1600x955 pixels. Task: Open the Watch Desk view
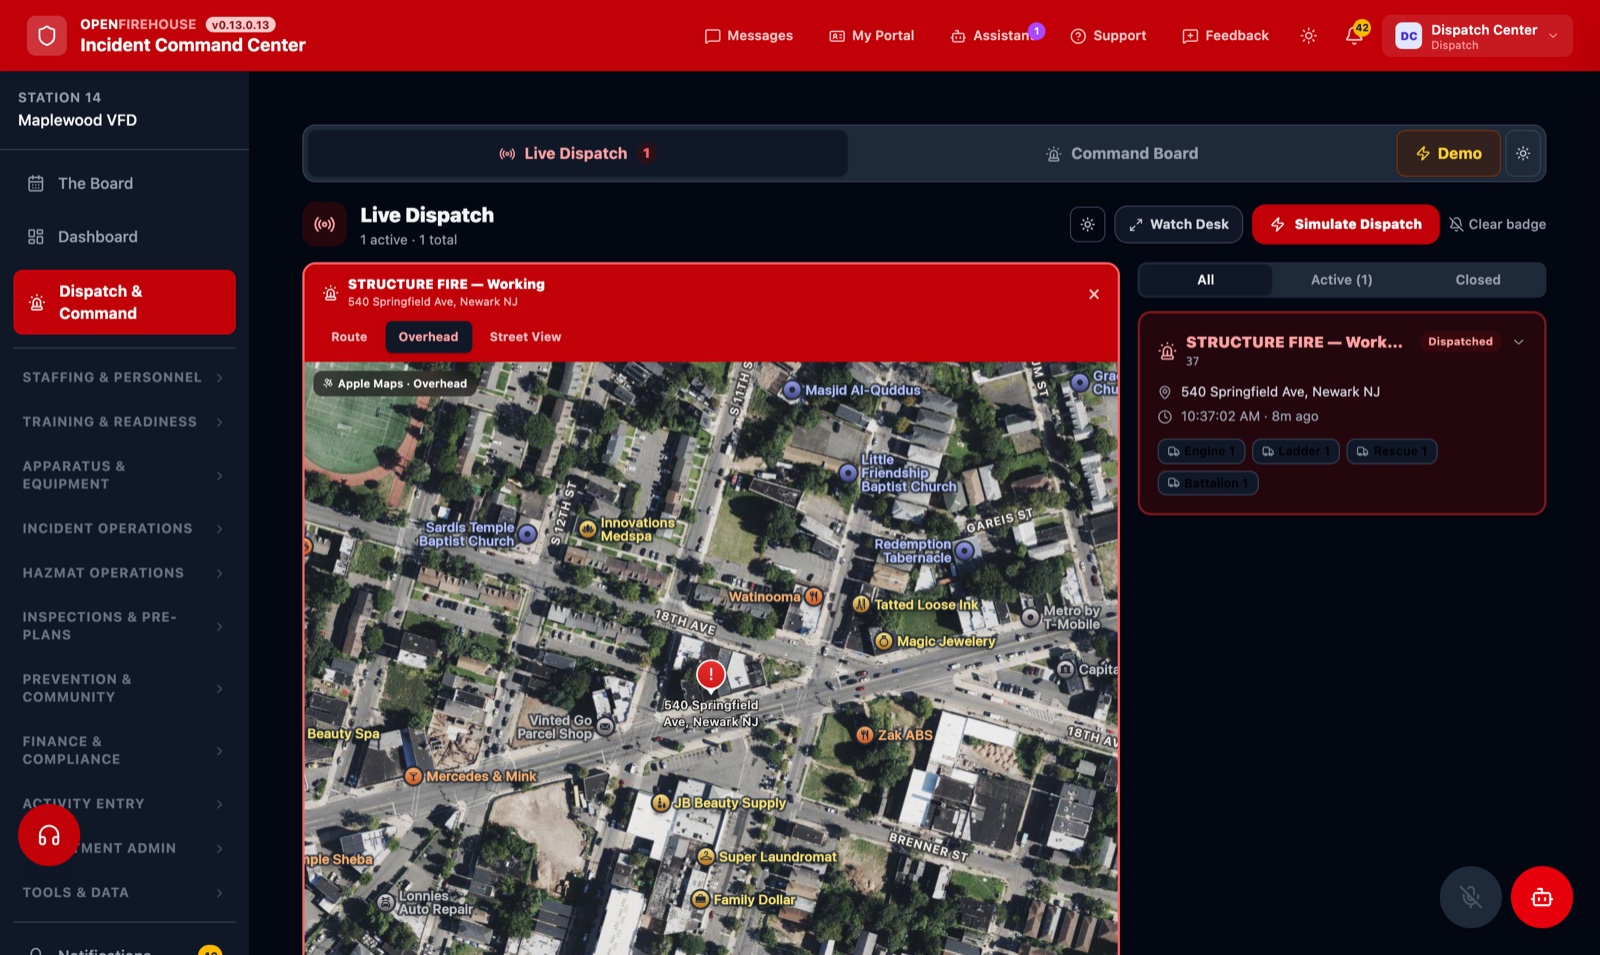click(x=1178, y=225)
